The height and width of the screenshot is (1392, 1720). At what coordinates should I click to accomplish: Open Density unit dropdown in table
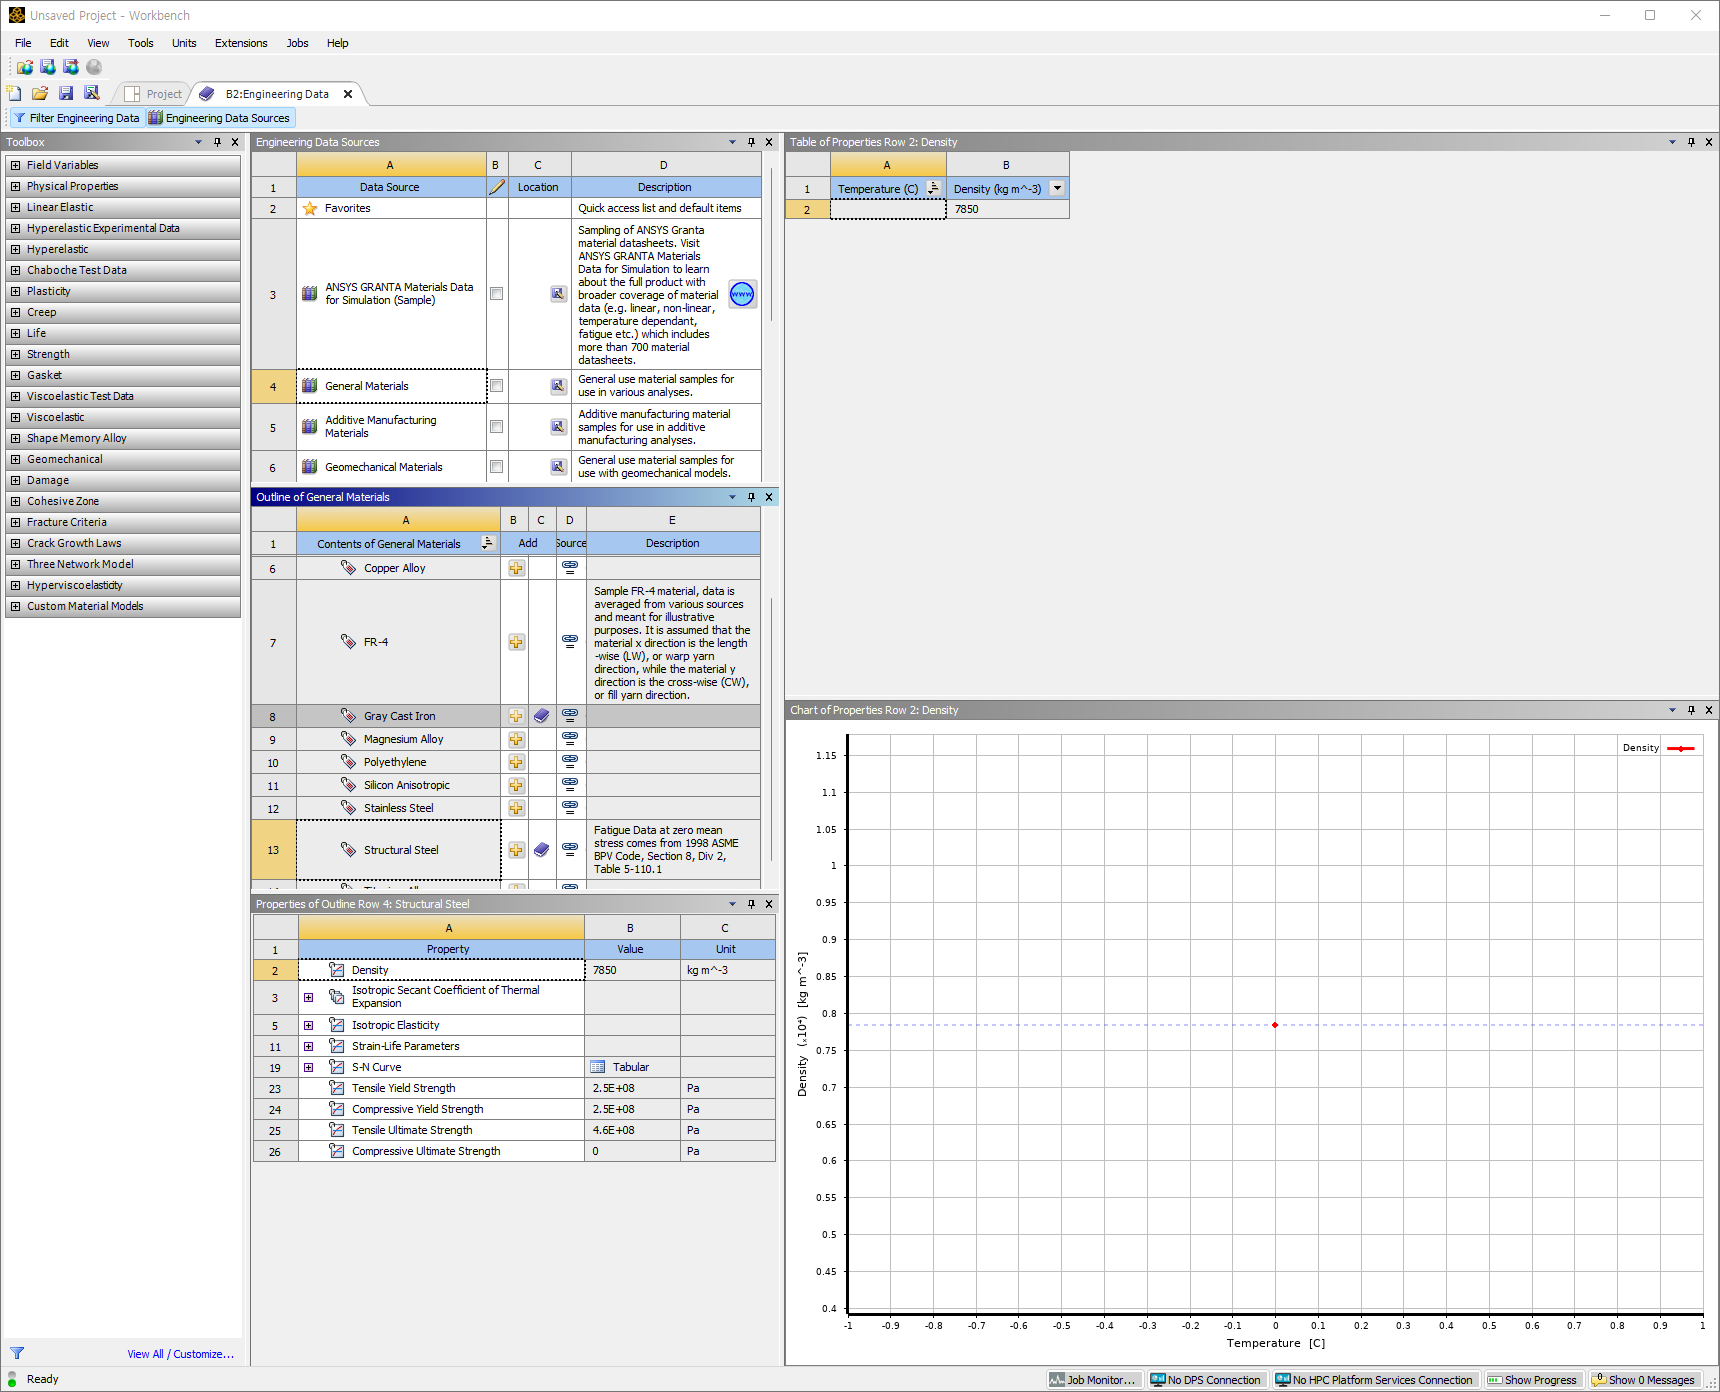pos(1057,188)
